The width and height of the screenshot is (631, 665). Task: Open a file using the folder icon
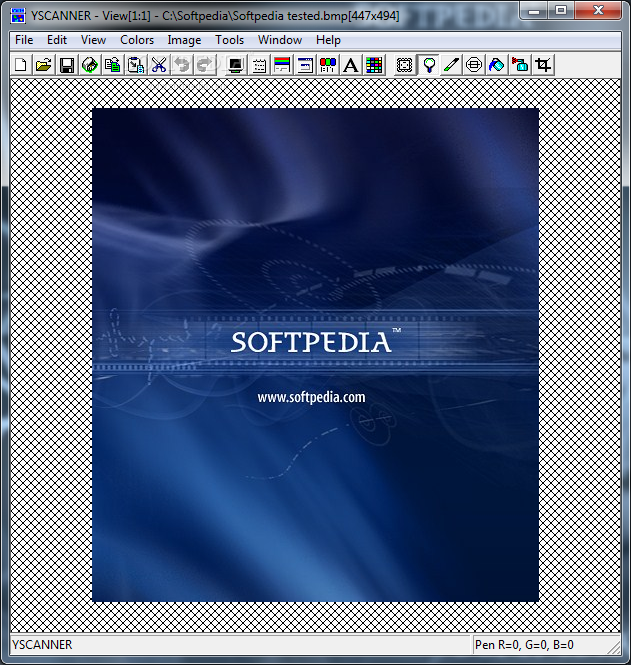point(44,65)
